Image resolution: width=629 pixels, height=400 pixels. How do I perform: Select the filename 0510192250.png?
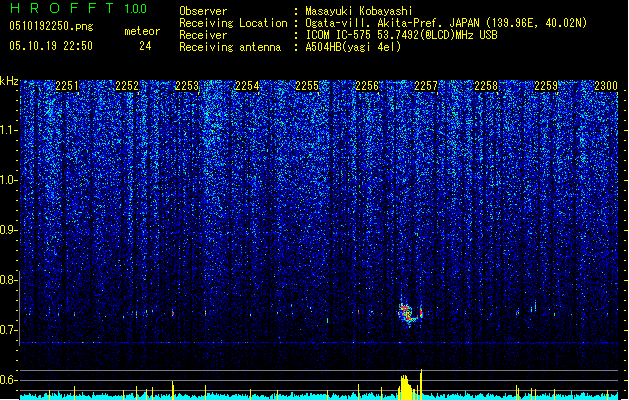pos(51,26)
